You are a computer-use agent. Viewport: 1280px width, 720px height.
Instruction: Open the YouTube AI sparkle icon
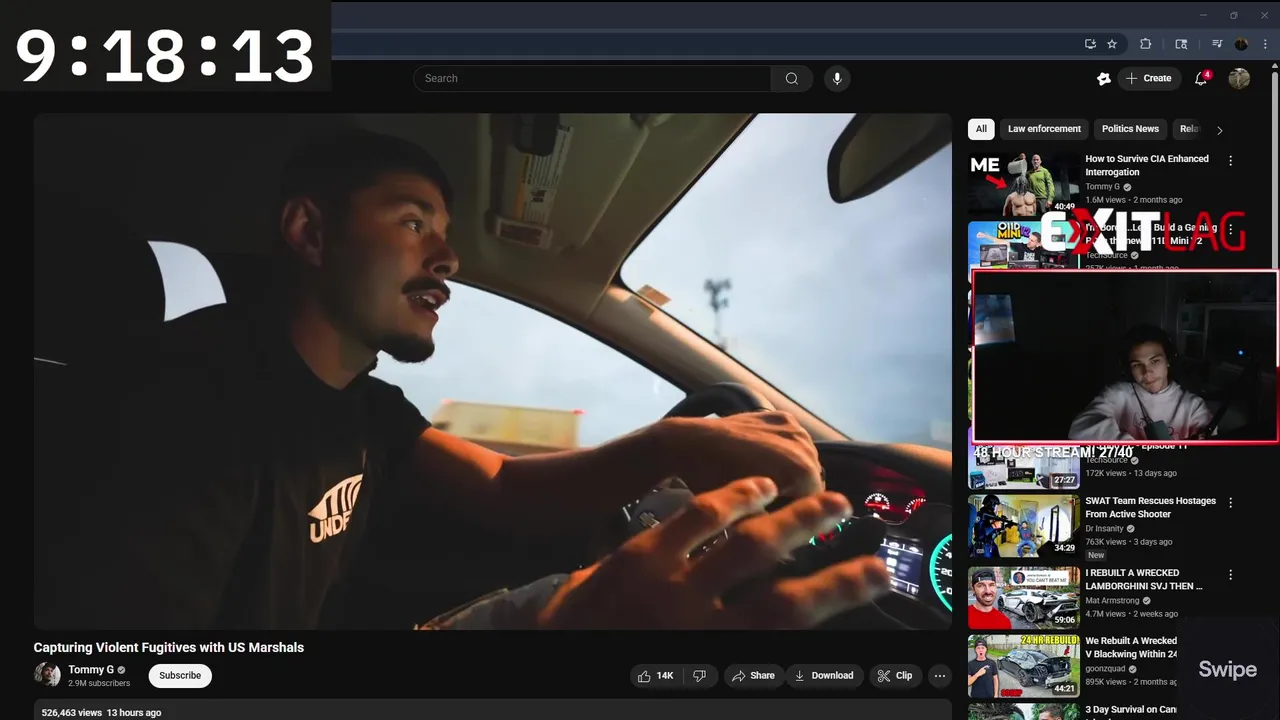click(x=1104, y=78)
